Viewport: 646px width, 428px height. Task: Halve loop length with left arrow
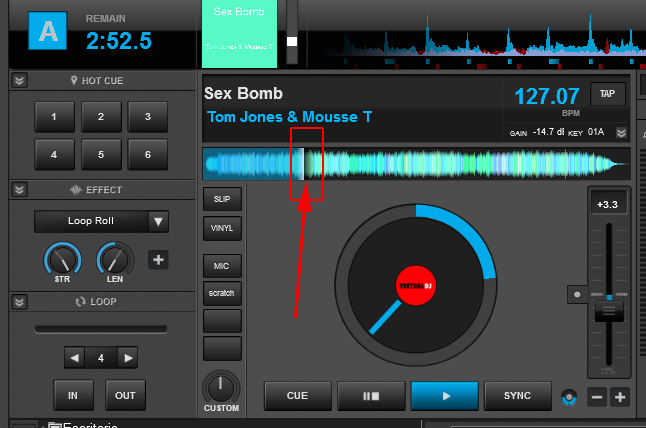[x=75, y=358]
